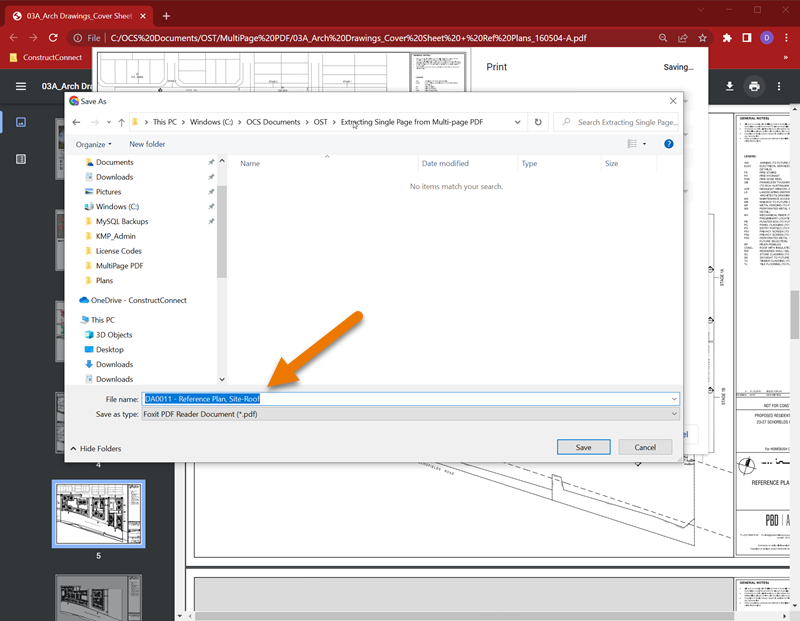This screenshot has height=621, width=800.
Task: Open a new Chrome tab
Action: [x=166, y=16]
